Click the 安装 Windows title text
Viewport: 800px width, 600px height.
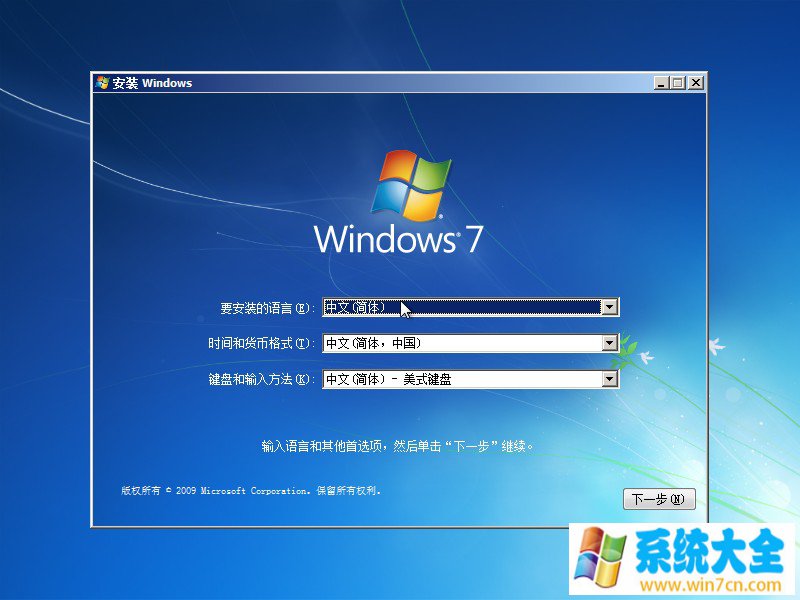(152, 83)
